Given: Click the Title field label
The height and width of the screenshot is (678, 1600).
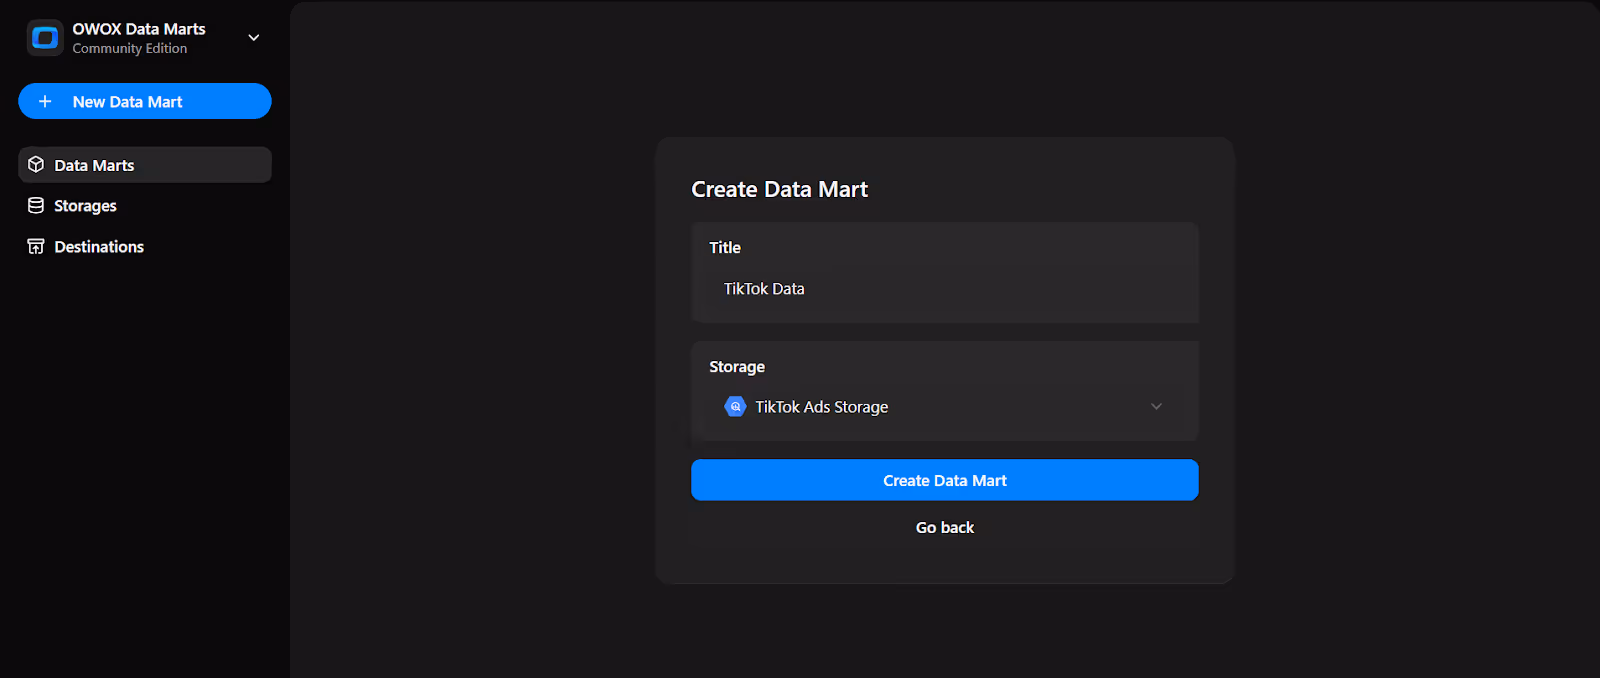Looking at the screenshot, I should [725, 248].
